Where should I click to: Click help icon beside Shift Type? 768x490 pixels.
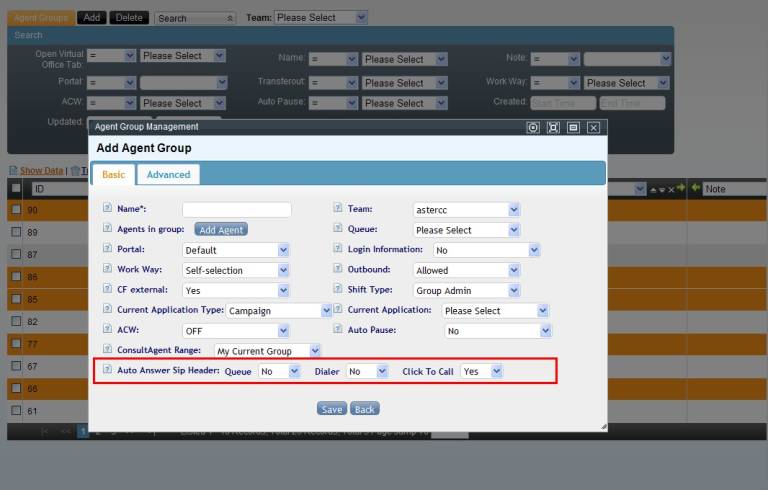(337, 289)
